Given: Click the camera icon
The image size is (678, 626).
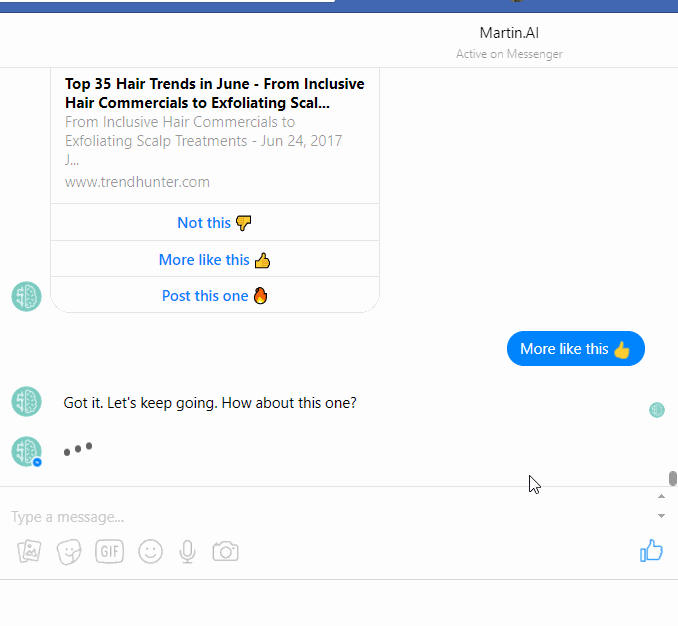Looking at the screenshot, I should pos(225,551).
